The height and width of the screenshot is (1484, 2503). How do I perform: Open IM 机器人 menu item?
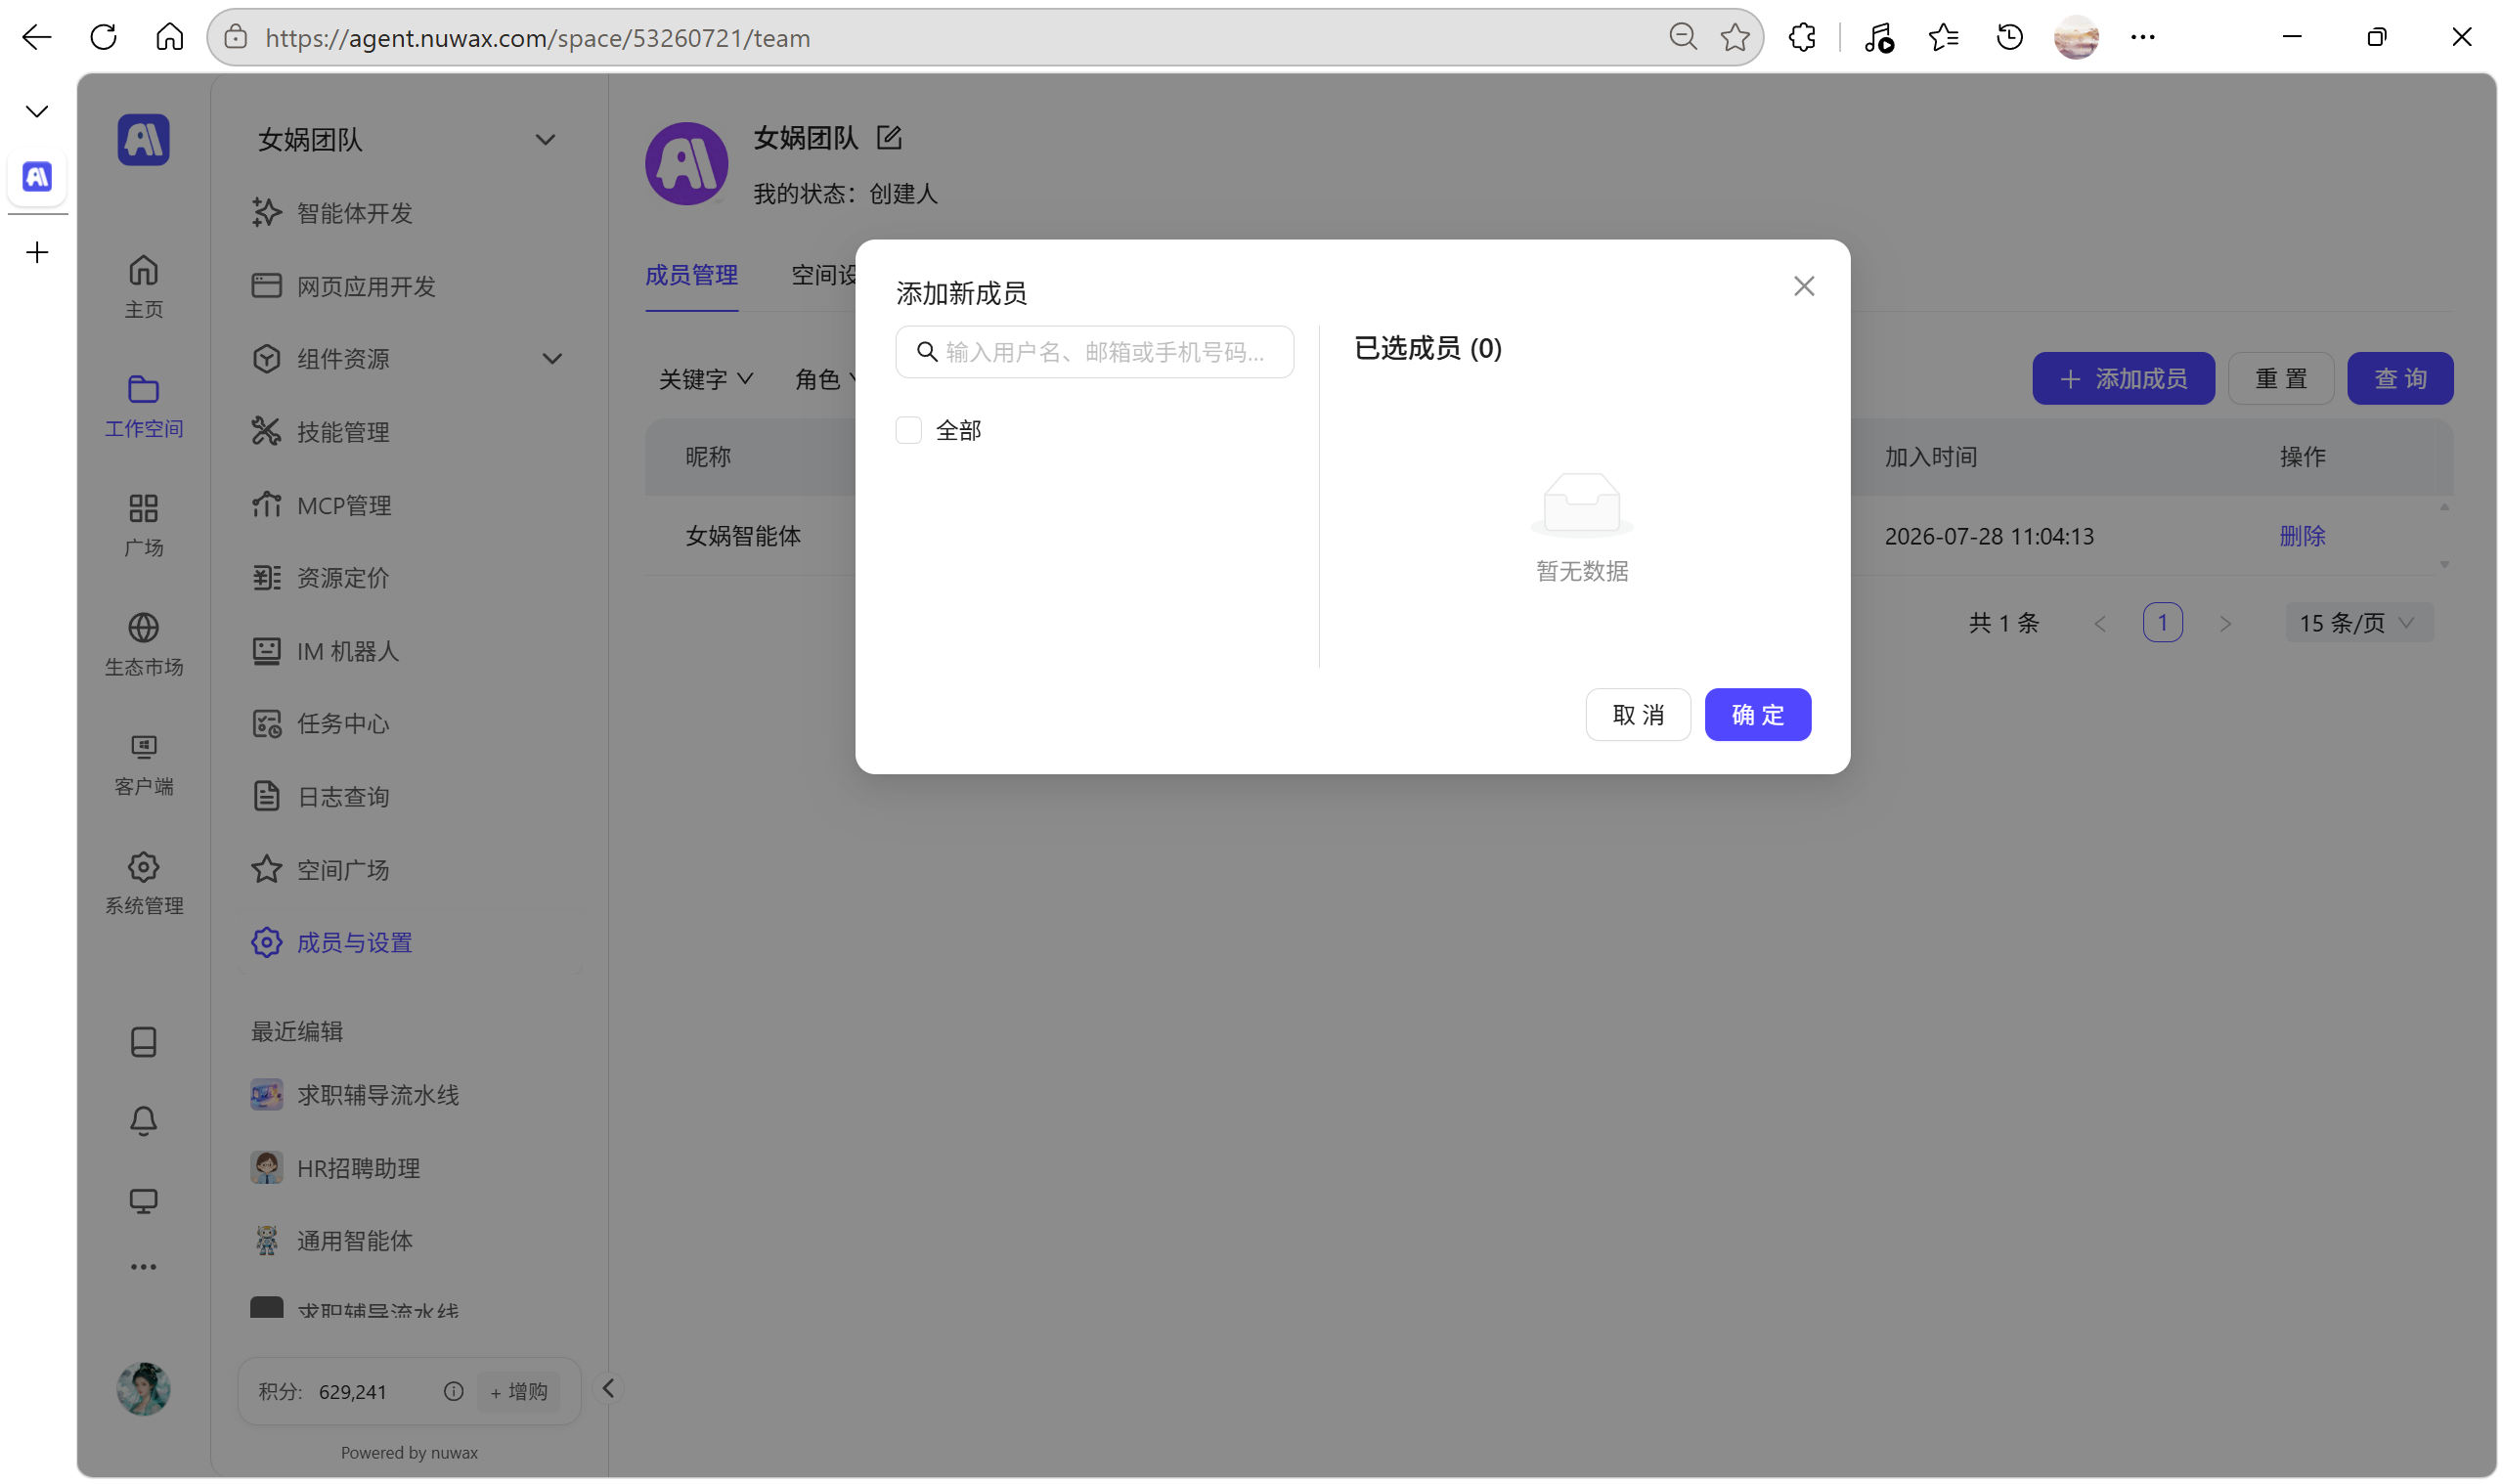click(x=408, y=651)
